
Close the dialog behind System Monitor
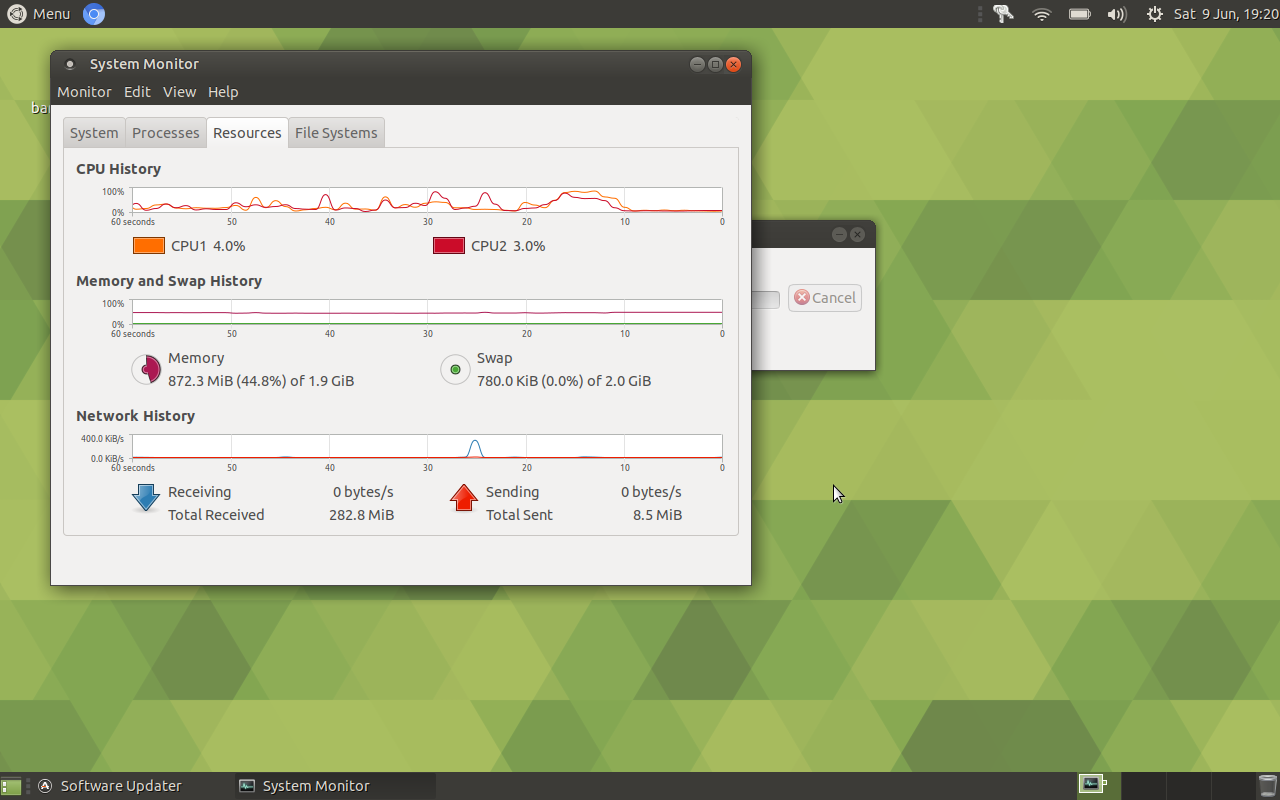click(x=857, y=234)
